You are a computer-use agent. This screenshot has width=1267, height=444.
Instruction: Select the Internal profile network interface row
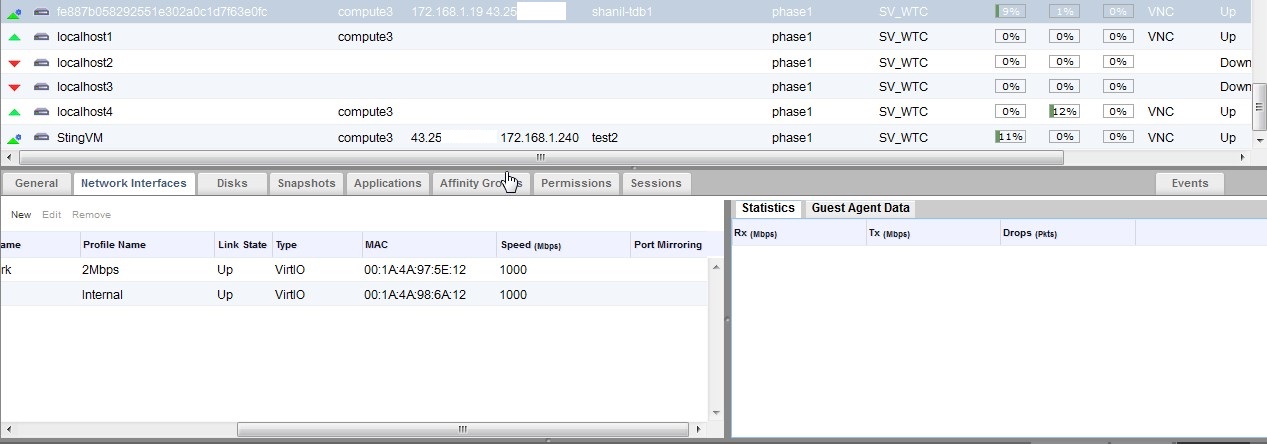tap(300, 295)
